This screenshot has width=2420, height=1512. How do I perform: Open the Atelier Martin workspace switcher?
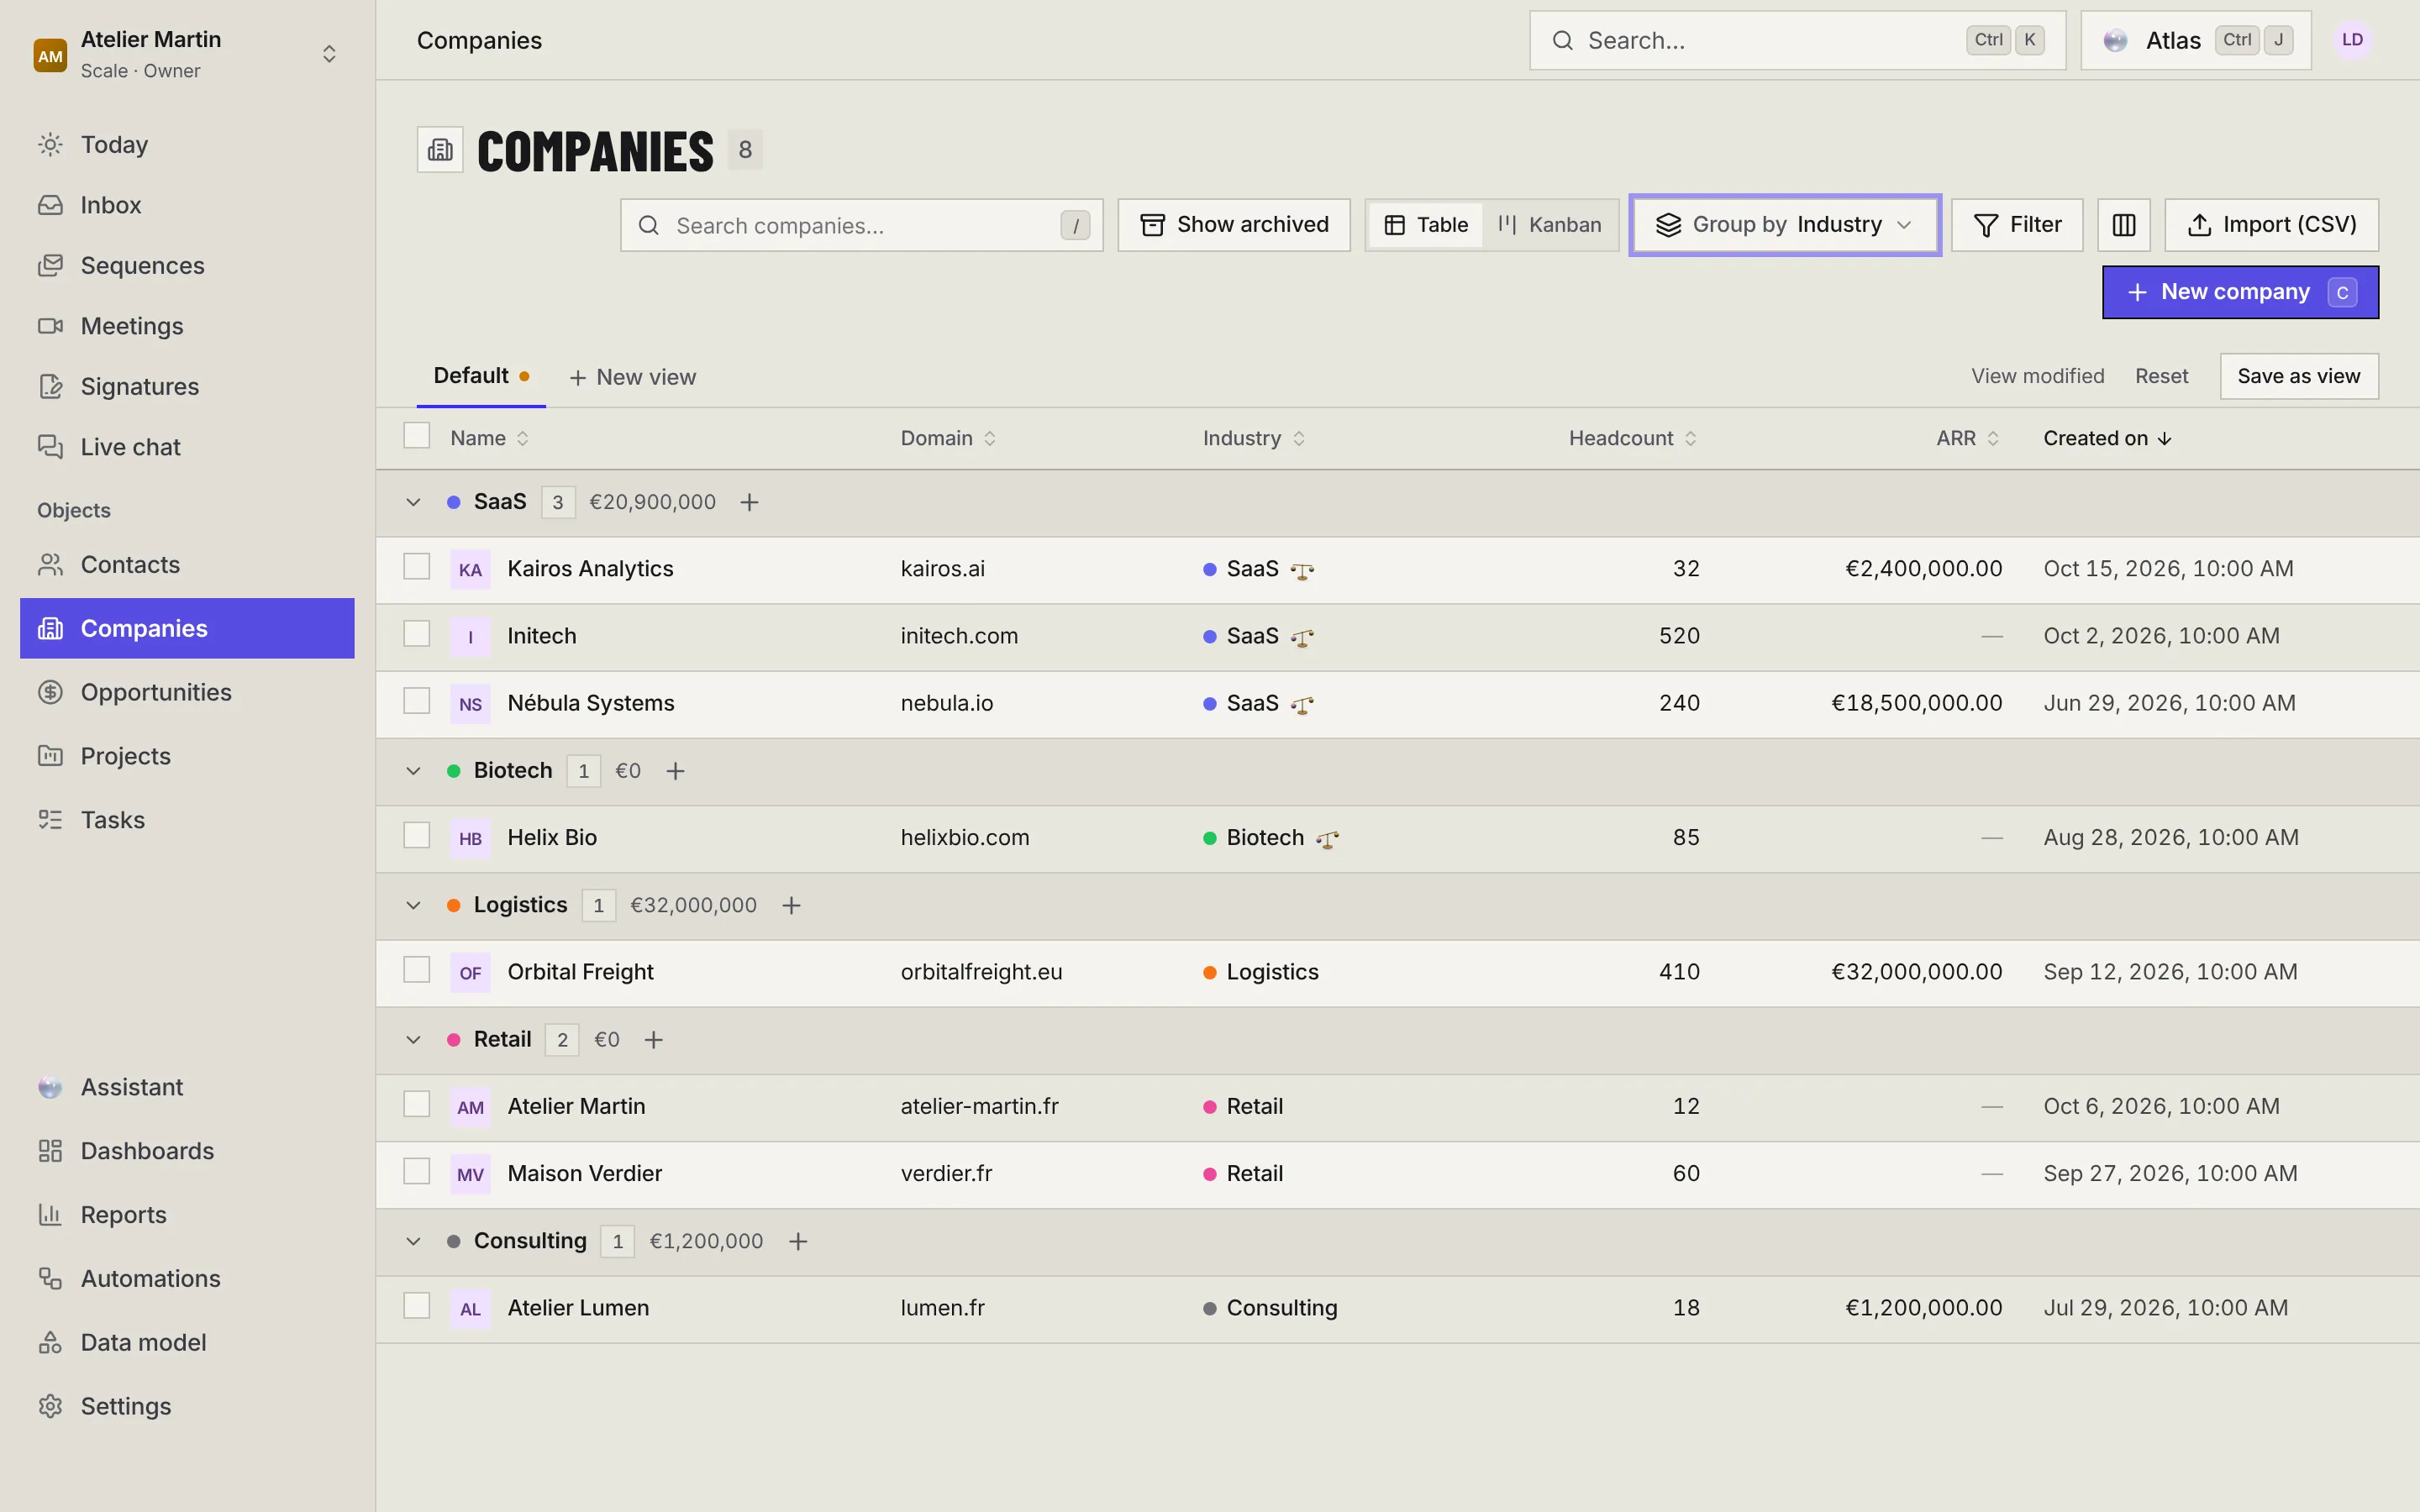click(x=187, y=54)
